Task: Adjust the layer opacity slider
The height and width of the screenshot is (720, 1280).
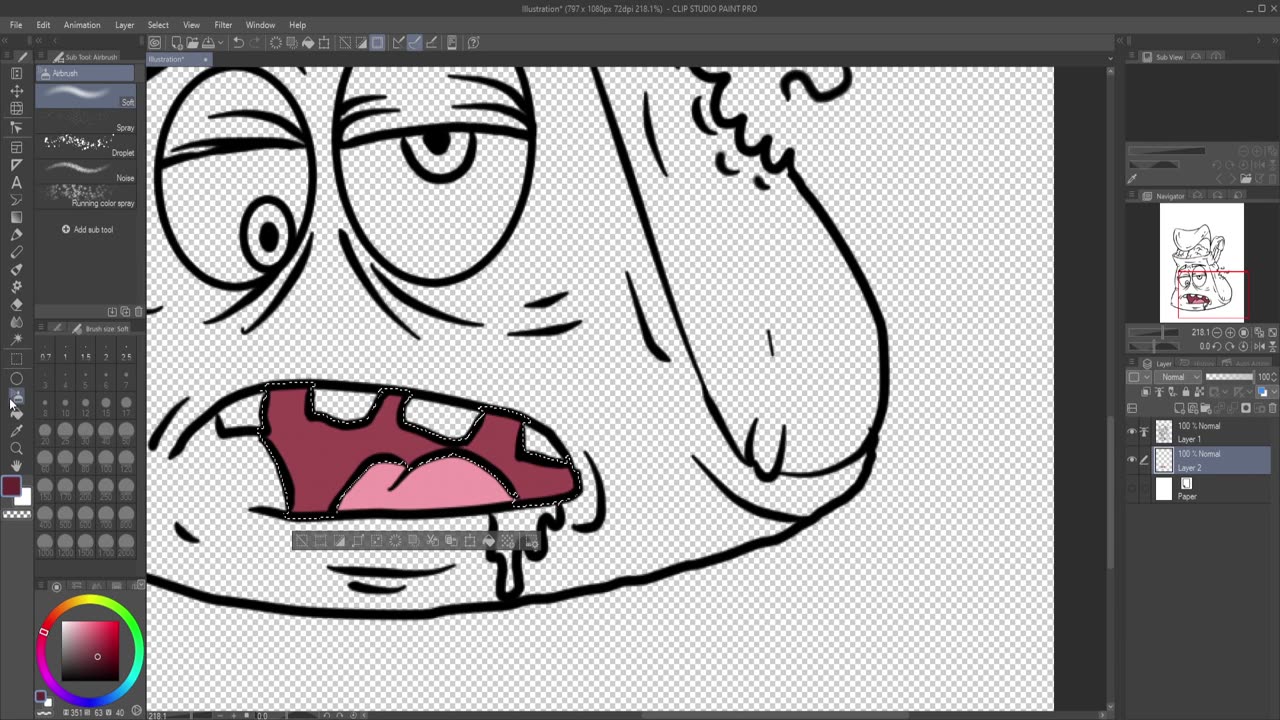Action: tap(1229, 377)
